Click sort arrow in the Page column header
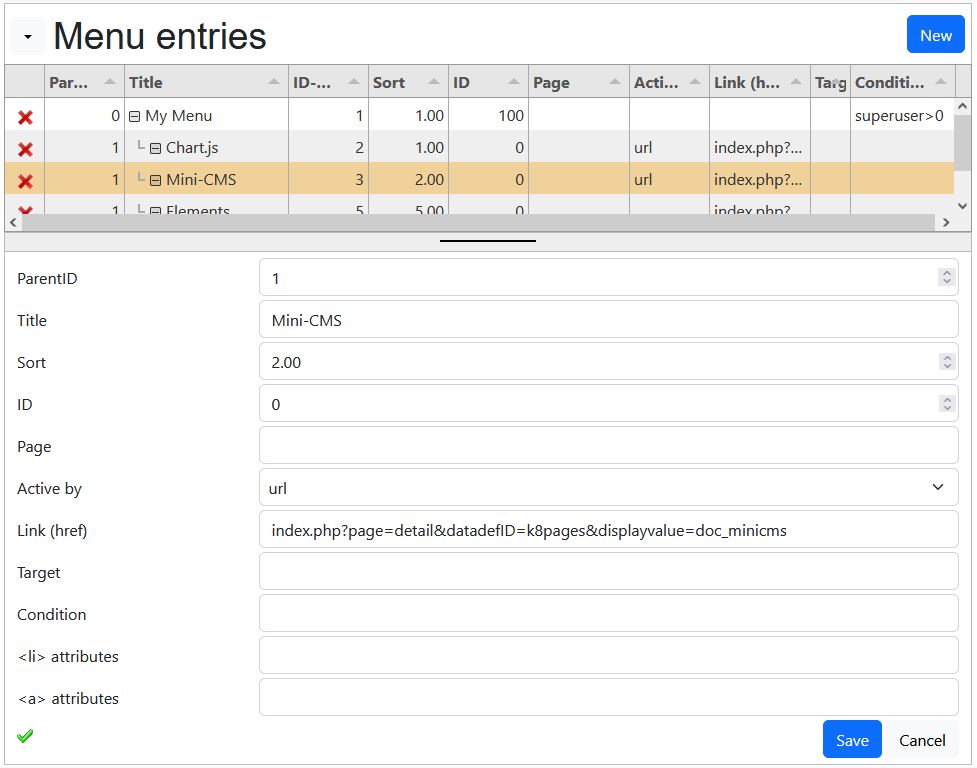This screenshot has height=768, width=977. (614, 82)
